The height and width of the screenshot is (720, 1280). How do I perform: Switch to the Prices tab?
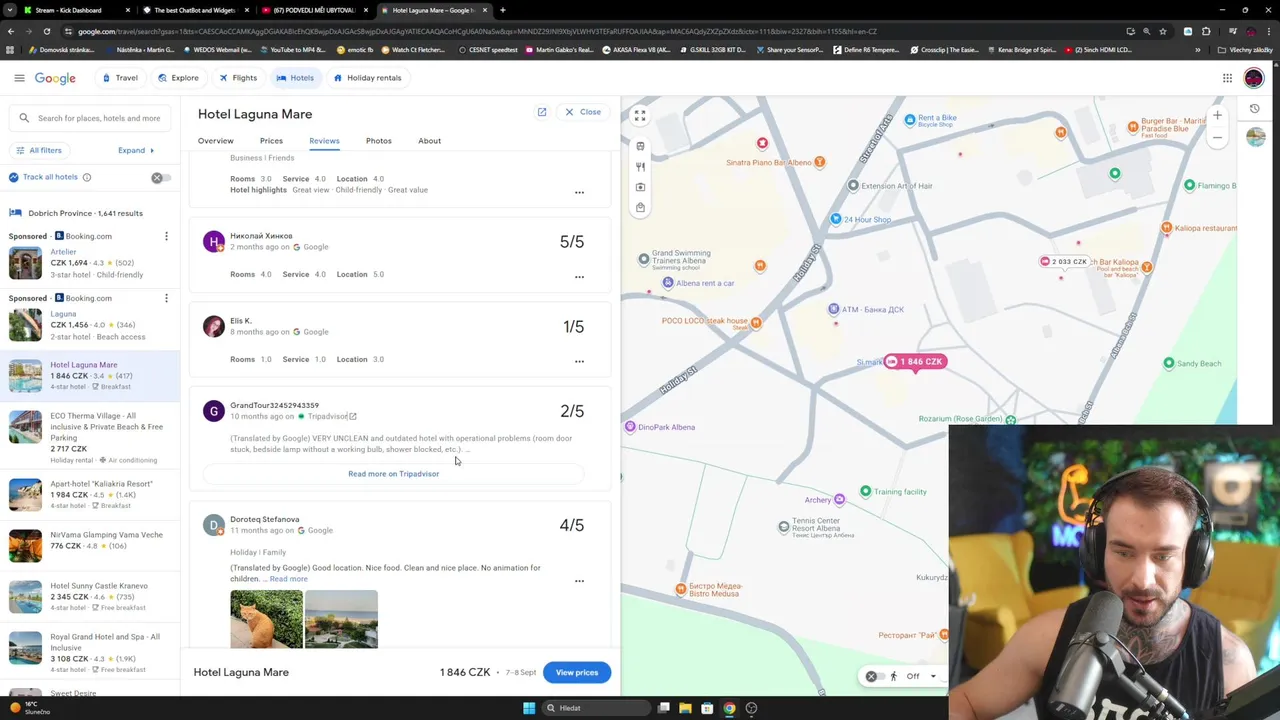[x=271, y=141]
